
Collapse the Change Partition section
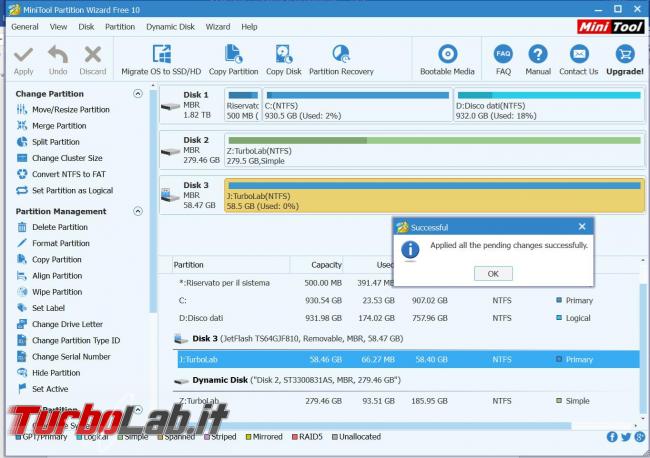click(138, 94)
